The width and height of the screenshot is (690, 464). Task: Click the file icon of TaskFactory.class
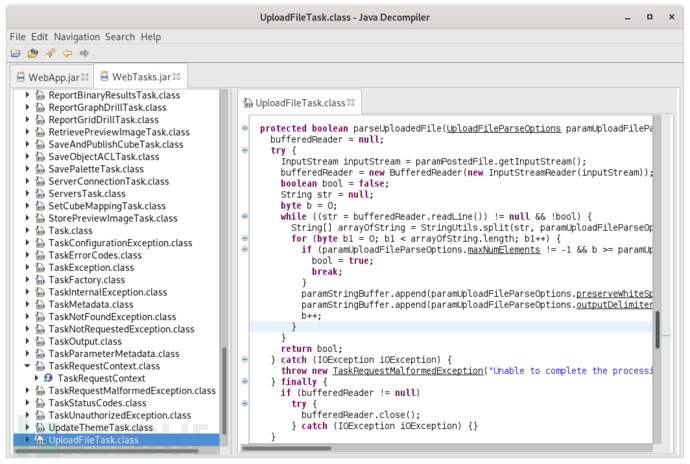point(40,280)
